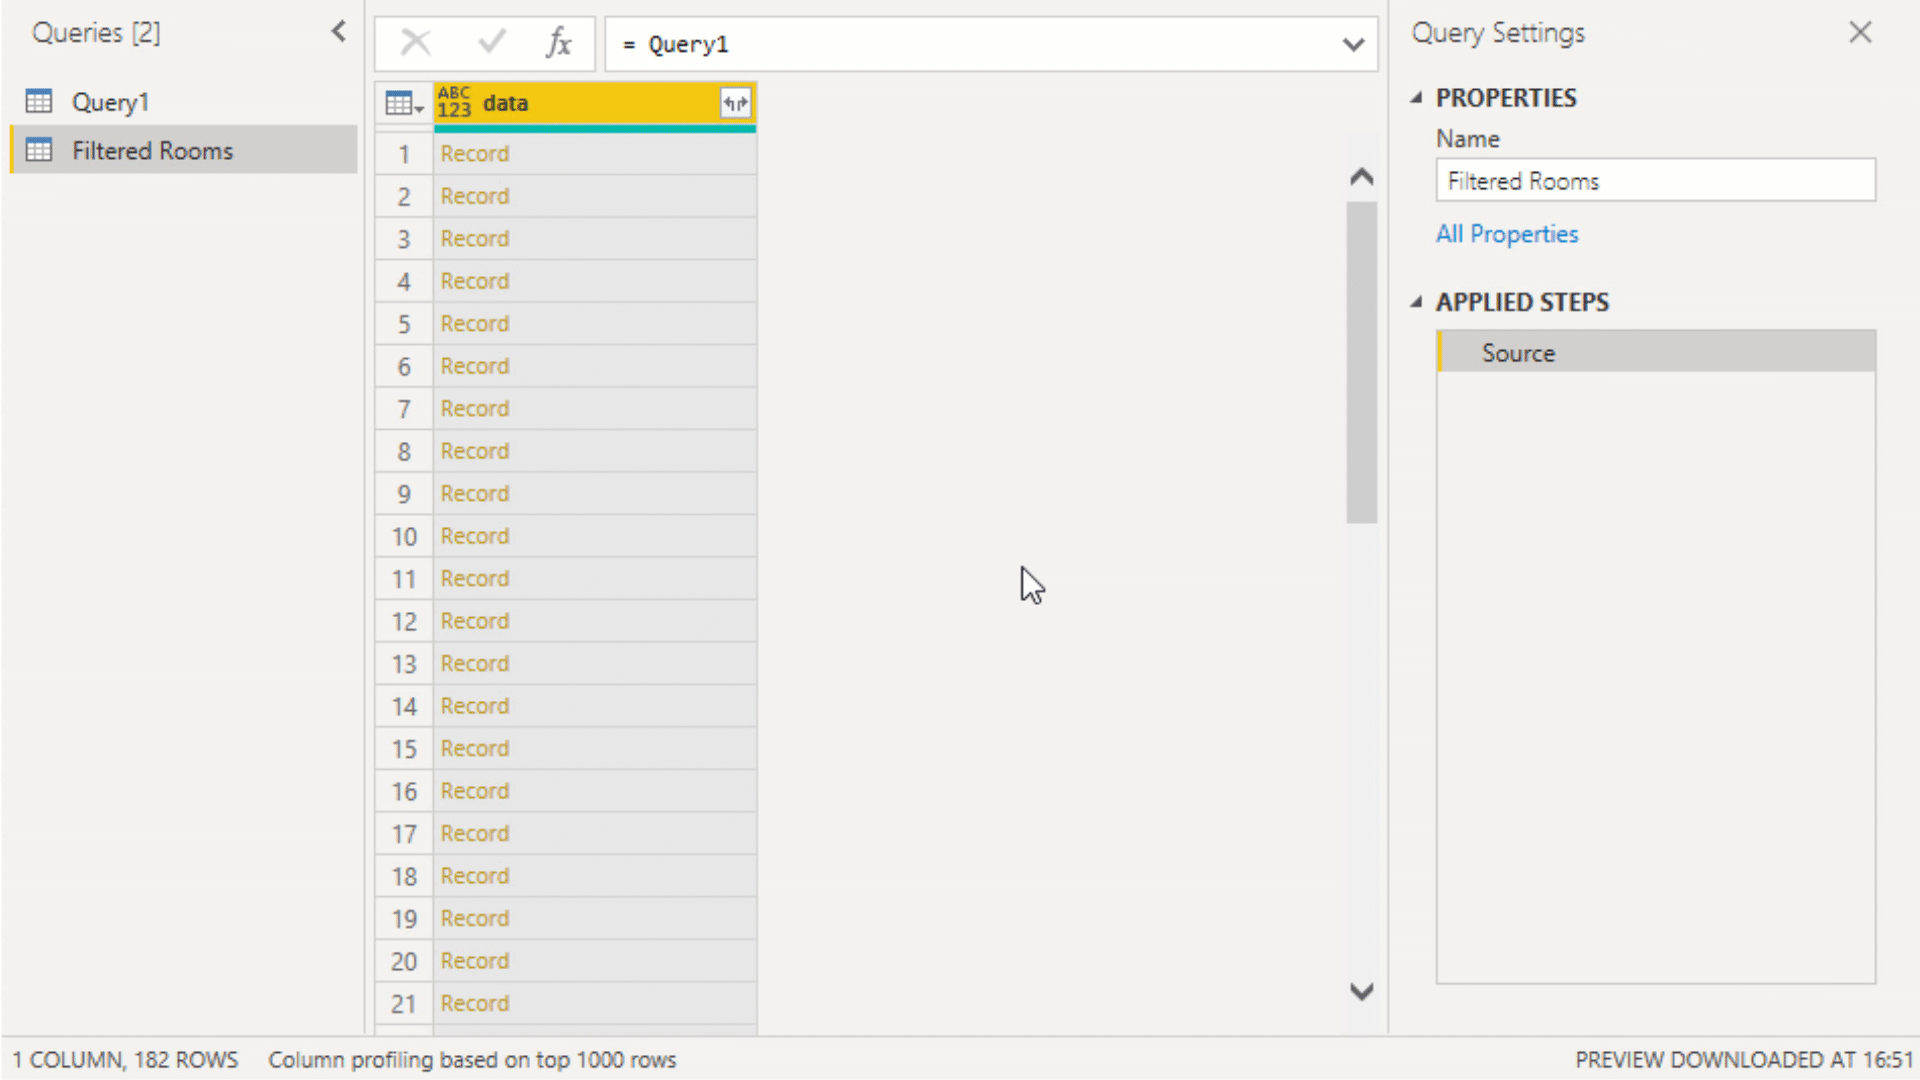Click the expand records icon on data column
This screenshot has width=1920, height=1080.
pos(735,103)
